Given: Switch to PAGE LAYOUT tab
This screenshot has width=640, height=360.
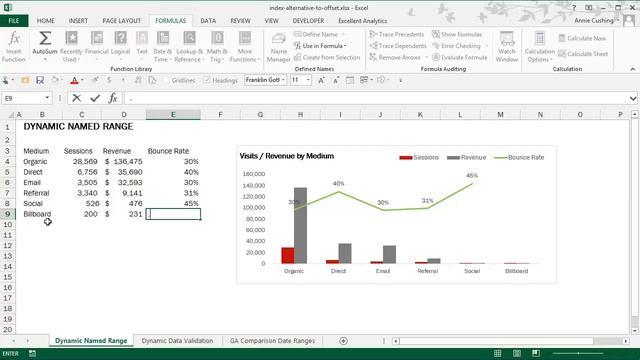Looking at the screenshot, I should click(121, 21).
